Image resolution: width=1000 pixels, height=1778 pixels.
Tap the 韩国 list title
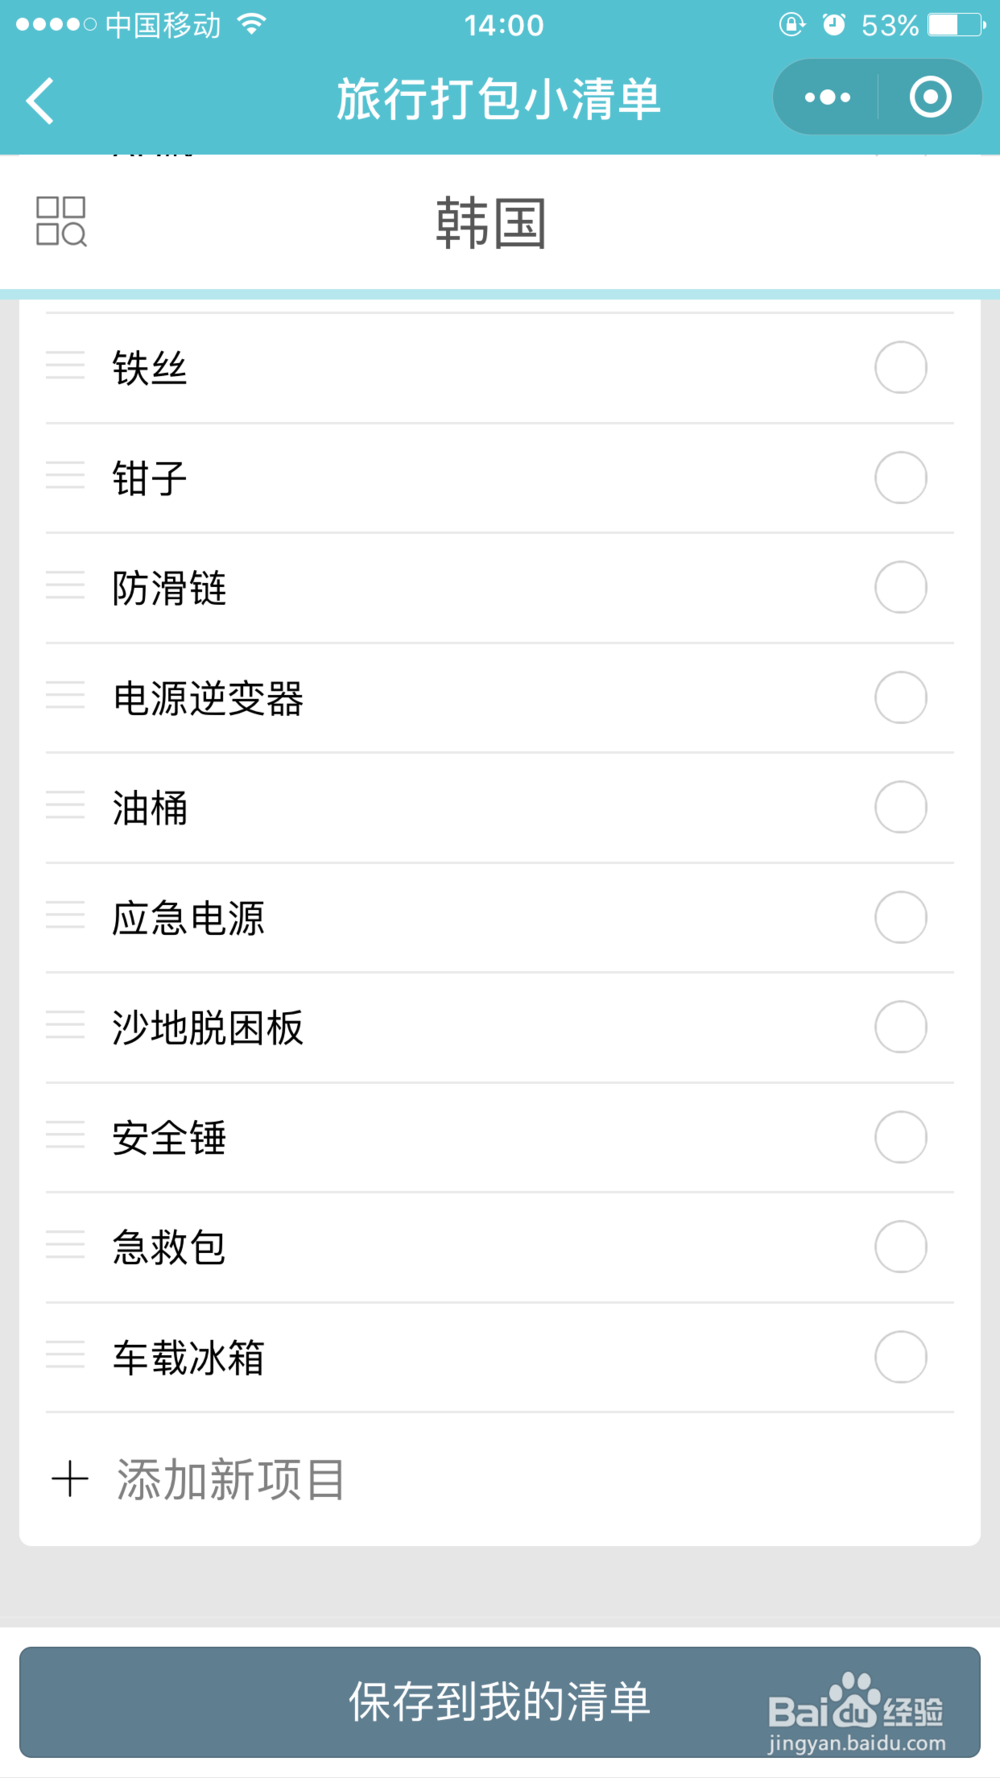[x=491, y=223]
